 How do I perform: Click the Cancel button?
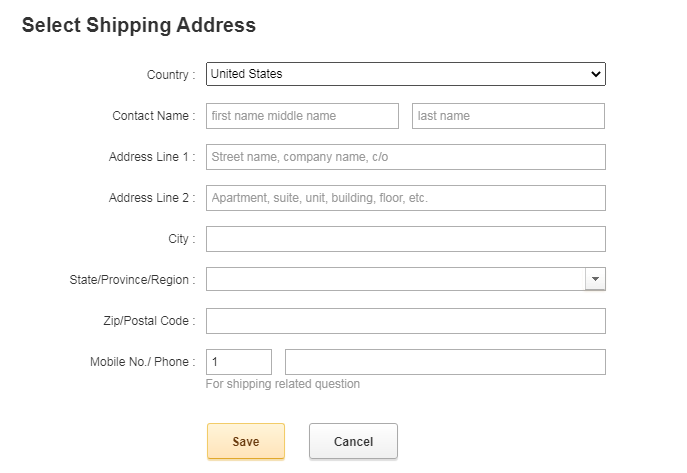[353, 441]
